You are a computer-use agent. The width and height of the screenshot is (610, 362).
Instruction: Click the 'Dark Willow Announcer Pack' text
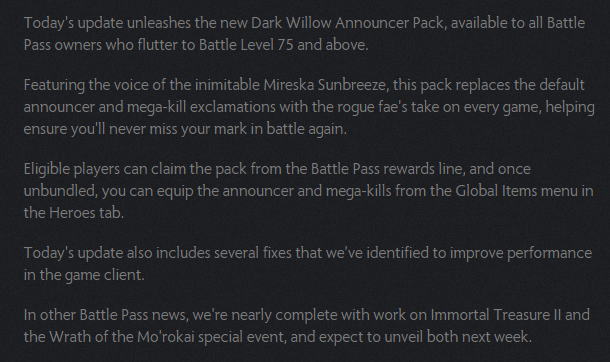pyautogui.click(x=347, y=23)
